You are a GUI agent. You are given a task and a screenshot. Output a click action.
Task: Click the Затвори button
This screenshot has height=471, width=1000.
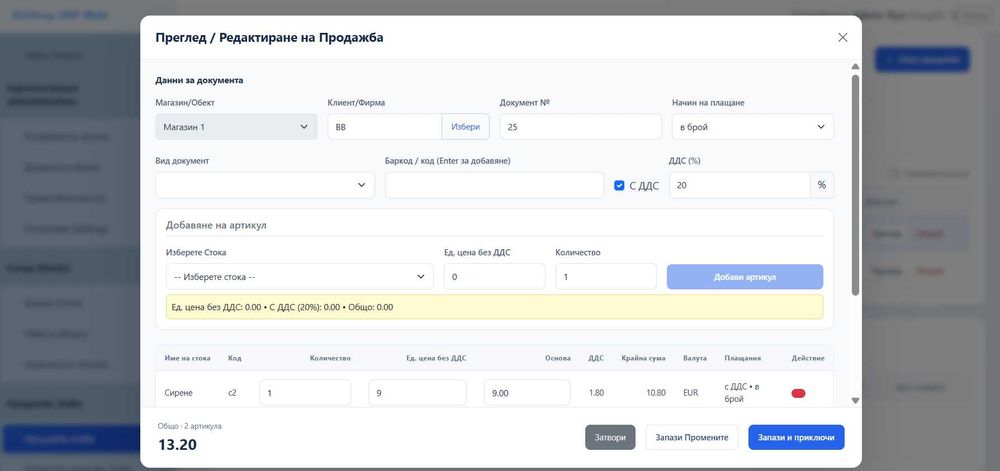(610, 438)
